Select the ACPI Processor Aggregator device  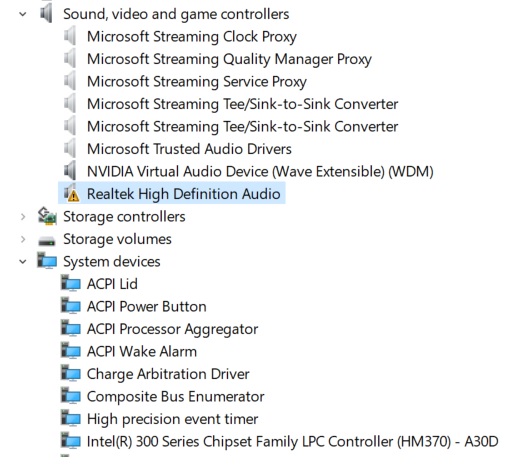172,329
